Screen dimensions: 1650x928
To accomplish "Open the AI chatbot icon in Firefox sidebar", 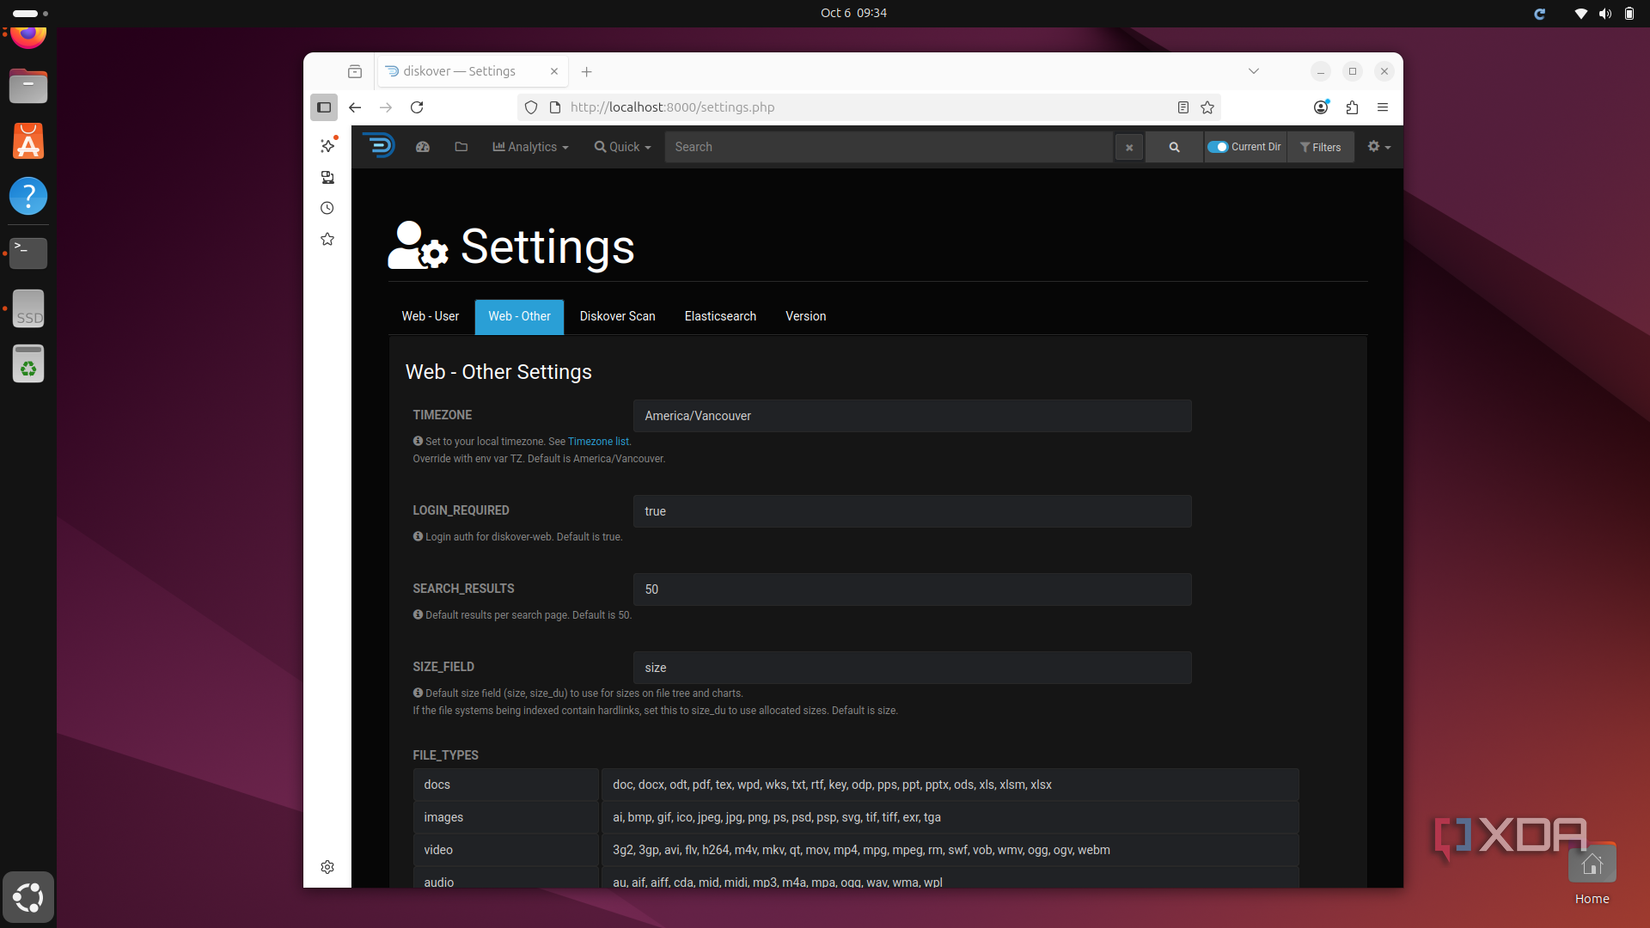I will click(x=327, y=145).
